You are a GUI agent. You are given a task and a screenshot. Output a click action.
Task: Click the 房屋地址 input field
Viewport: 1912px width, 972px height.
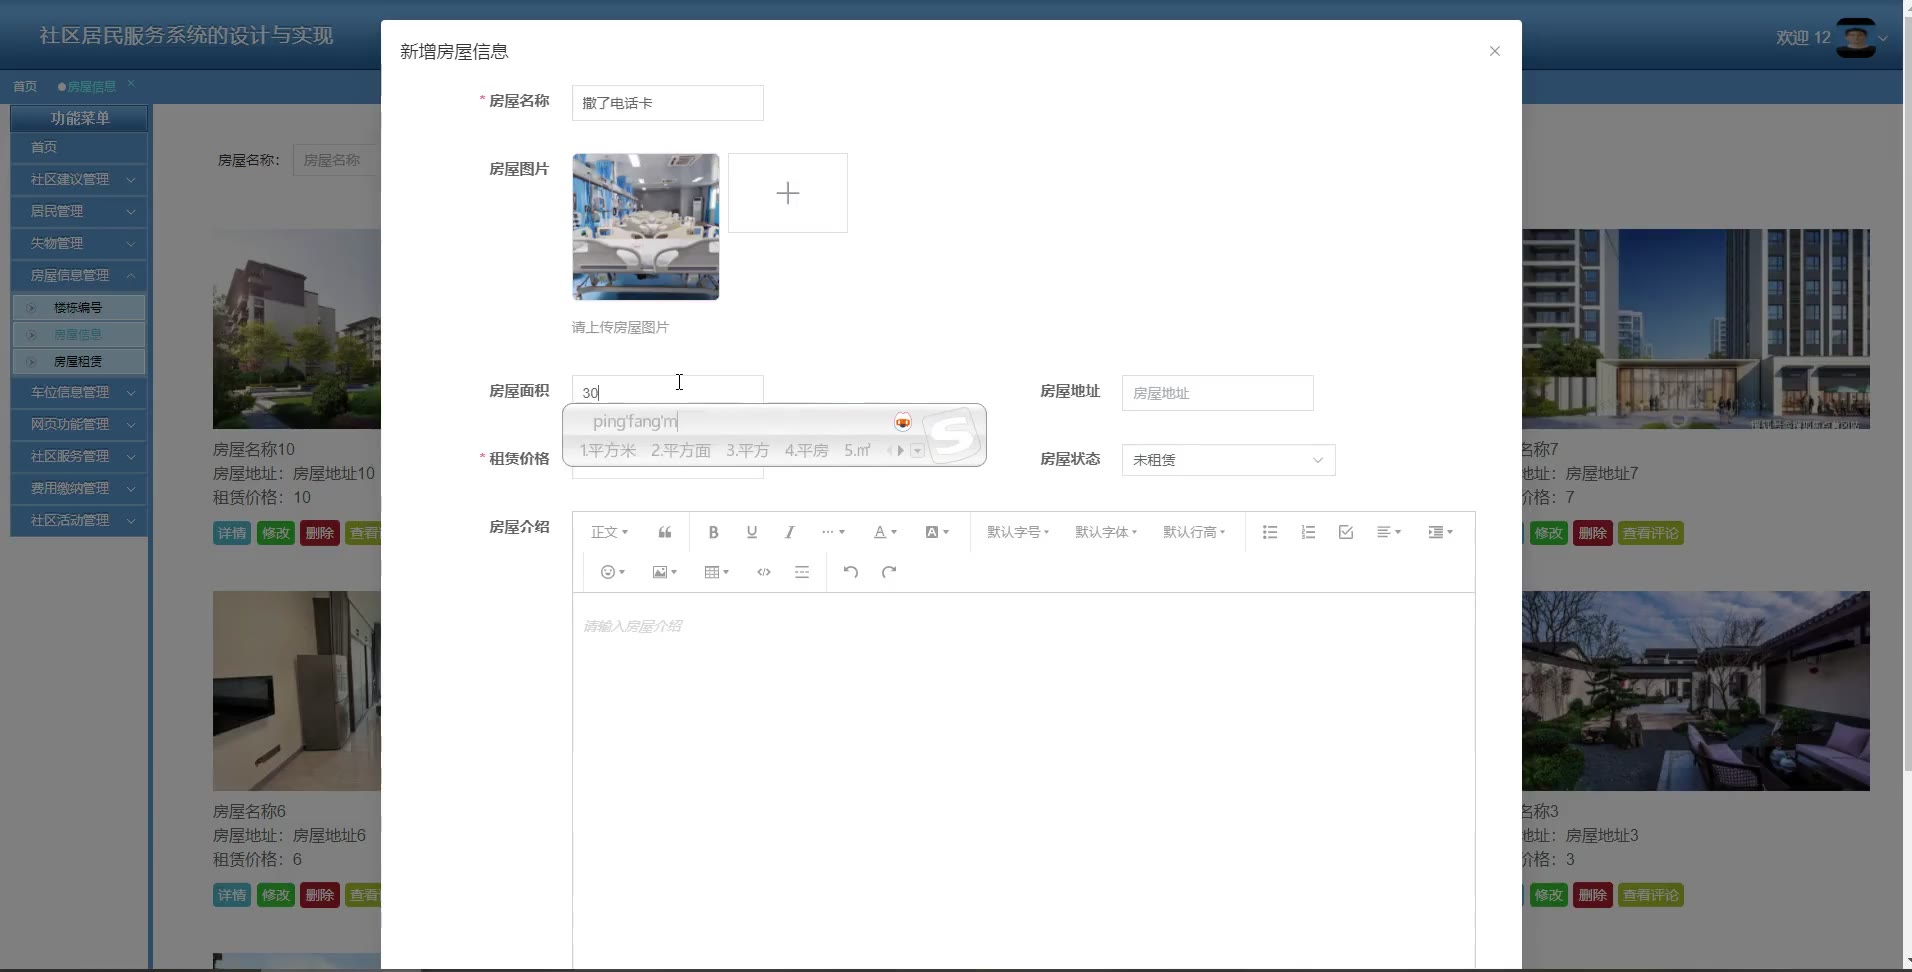[x=1217, y=393]
